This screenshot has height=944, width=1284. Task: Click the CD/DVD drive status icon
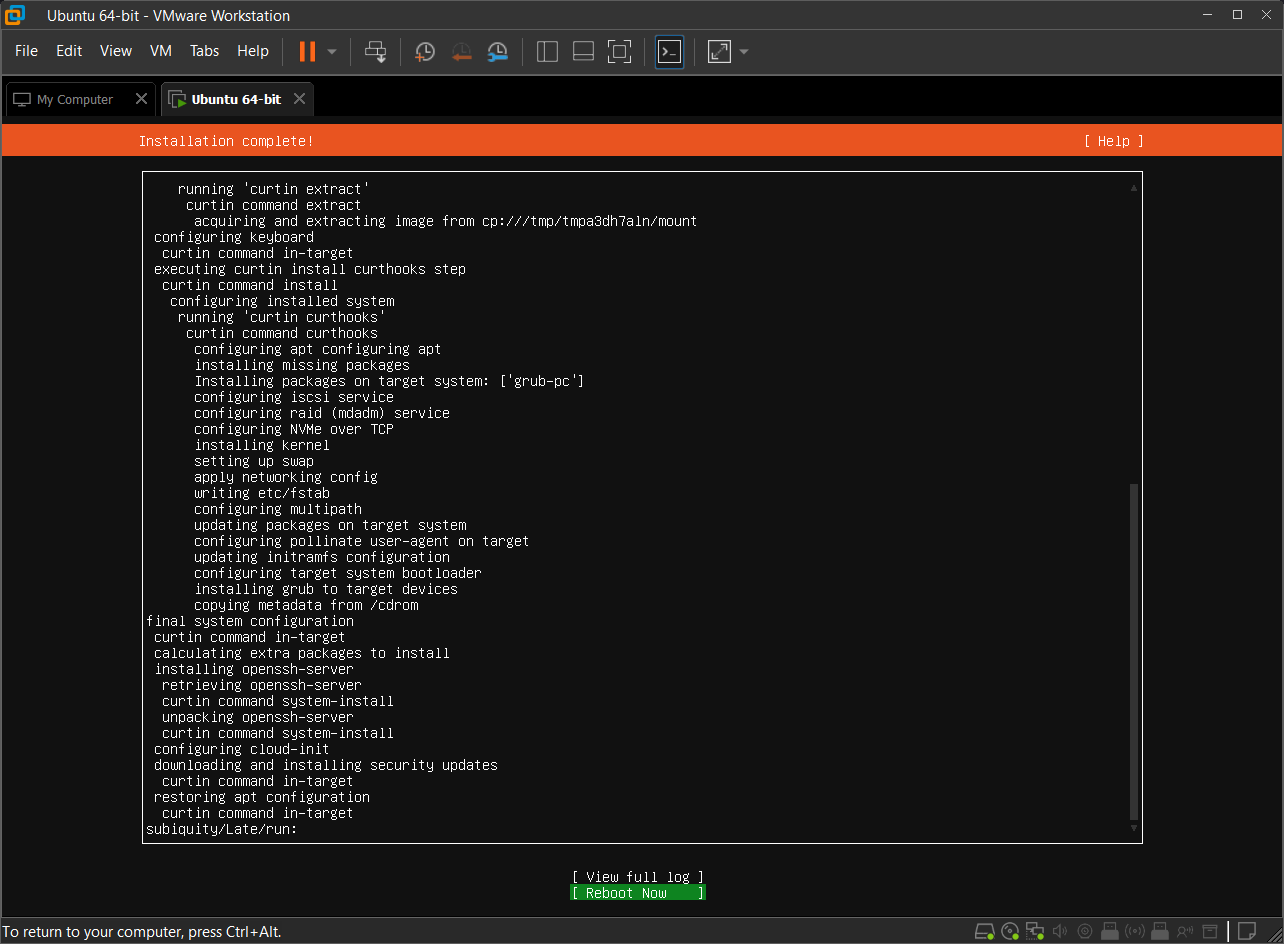click(x=1010, y=931)
